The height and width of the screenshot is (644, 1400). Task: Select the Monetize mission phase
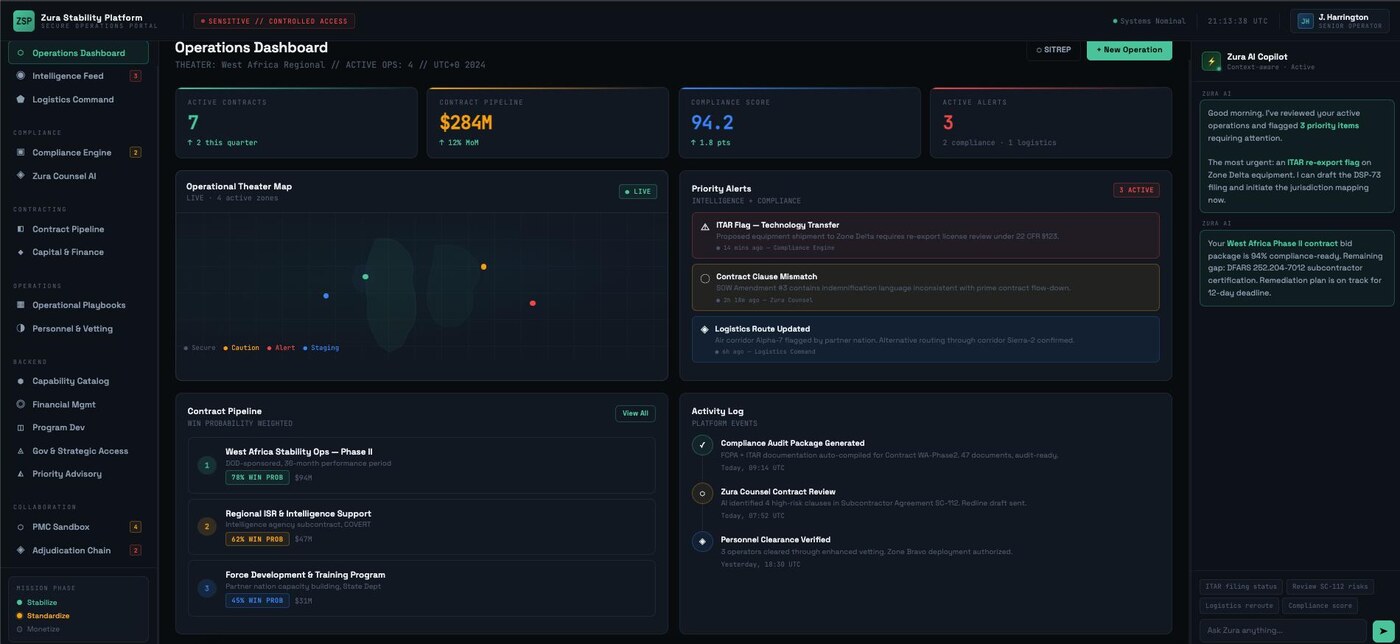[x=38, y=629]
